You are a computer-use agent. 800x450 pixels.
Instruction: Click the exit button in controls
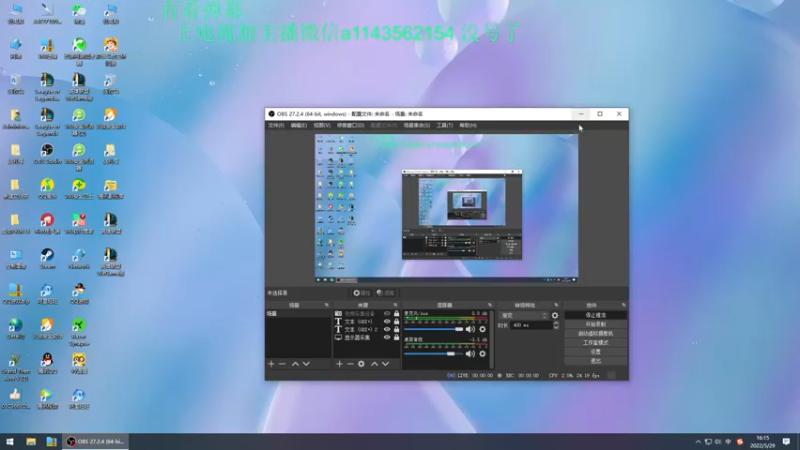tap(596, 361)
